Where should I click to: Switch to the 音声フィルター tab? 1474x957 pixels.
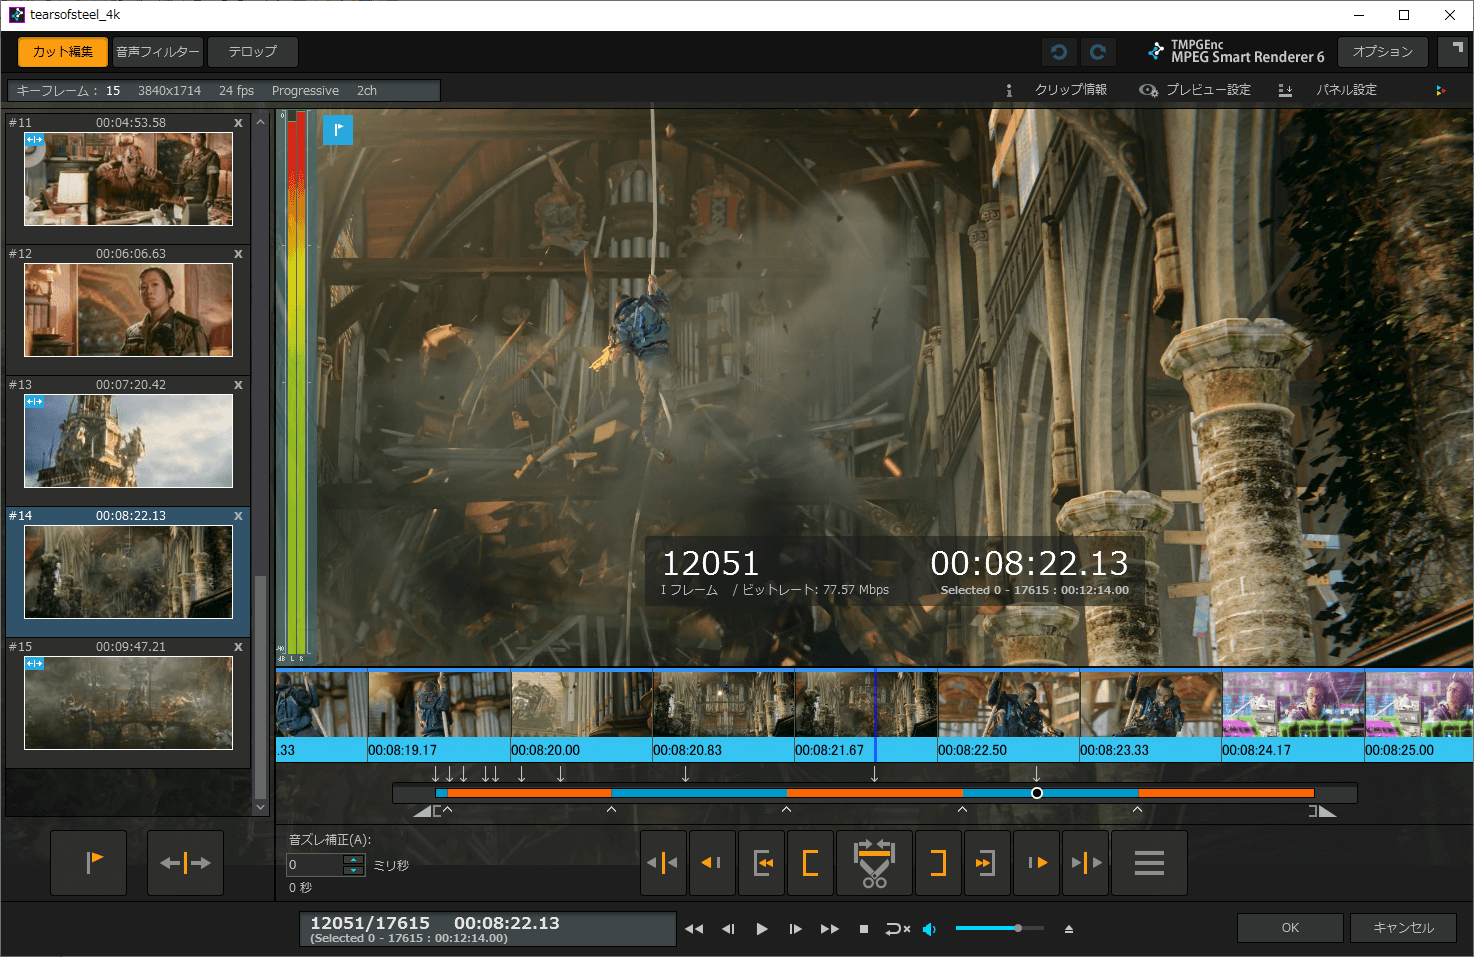pos(158,52)
